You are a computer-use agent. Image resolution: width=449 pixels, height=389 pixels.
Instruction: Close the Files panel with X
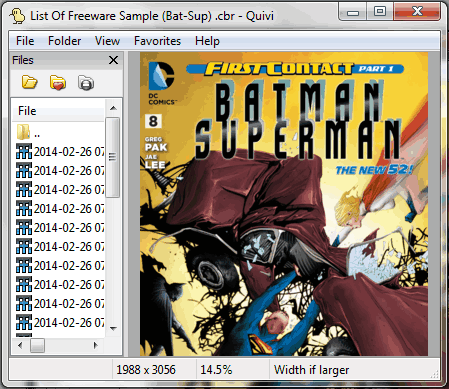[x=113, y=60]
